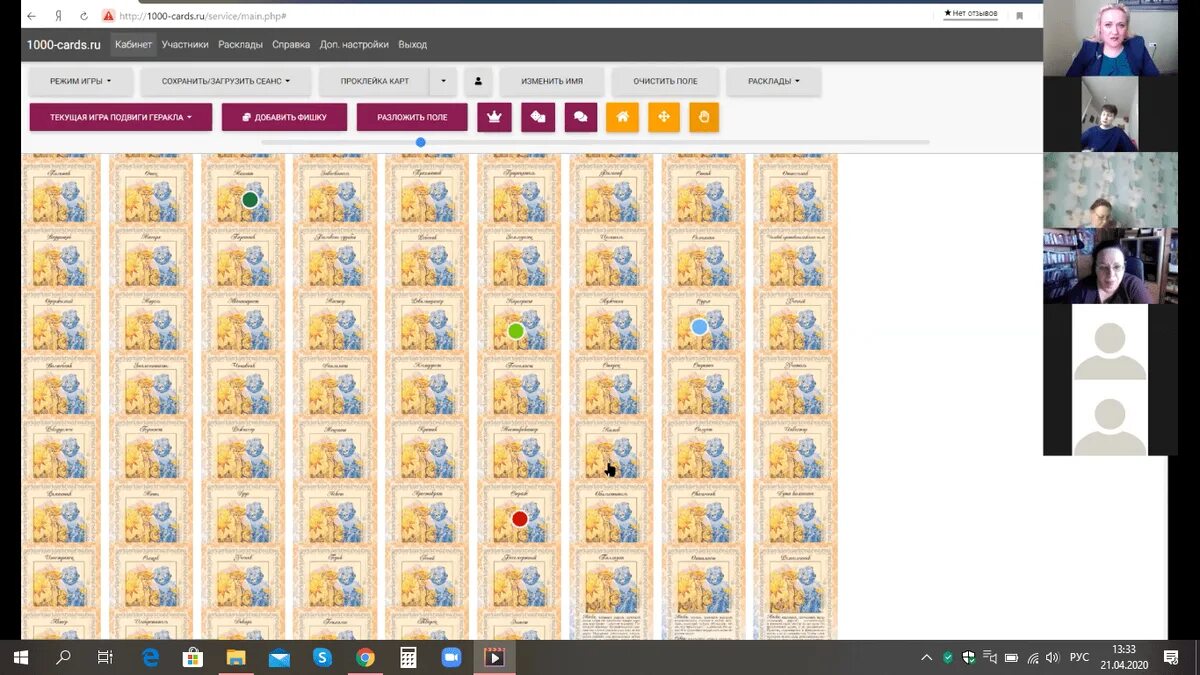Click the crown icon button
1200x675 pixels.
click(x=494, y=117)
